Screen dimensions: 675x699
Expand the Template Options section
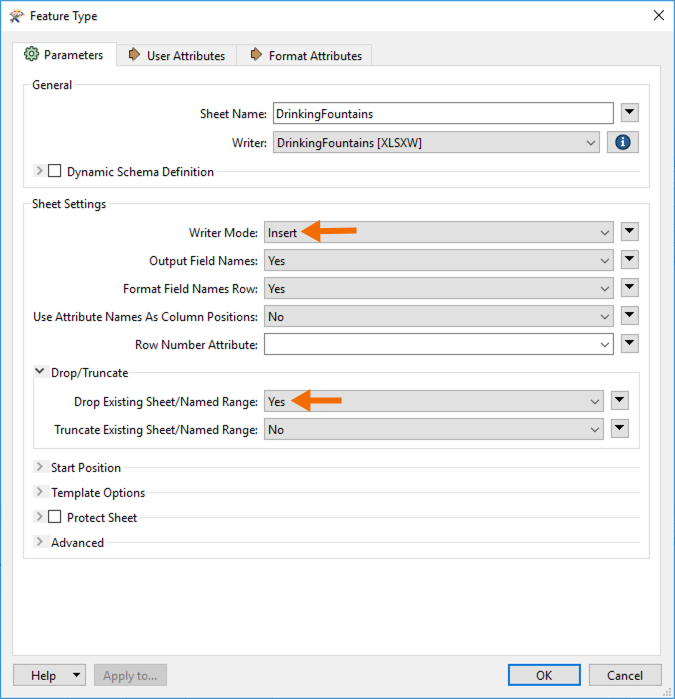pyautogui.click(x=40, y=492)
